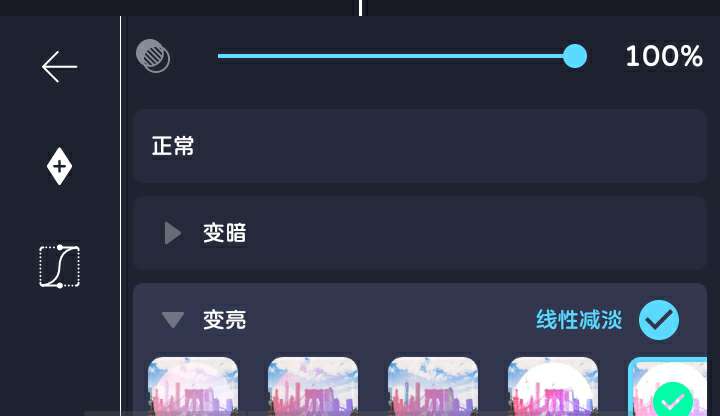Expand the 变暗 group with the triangle
720x416 pixels.
click(173, 233)
